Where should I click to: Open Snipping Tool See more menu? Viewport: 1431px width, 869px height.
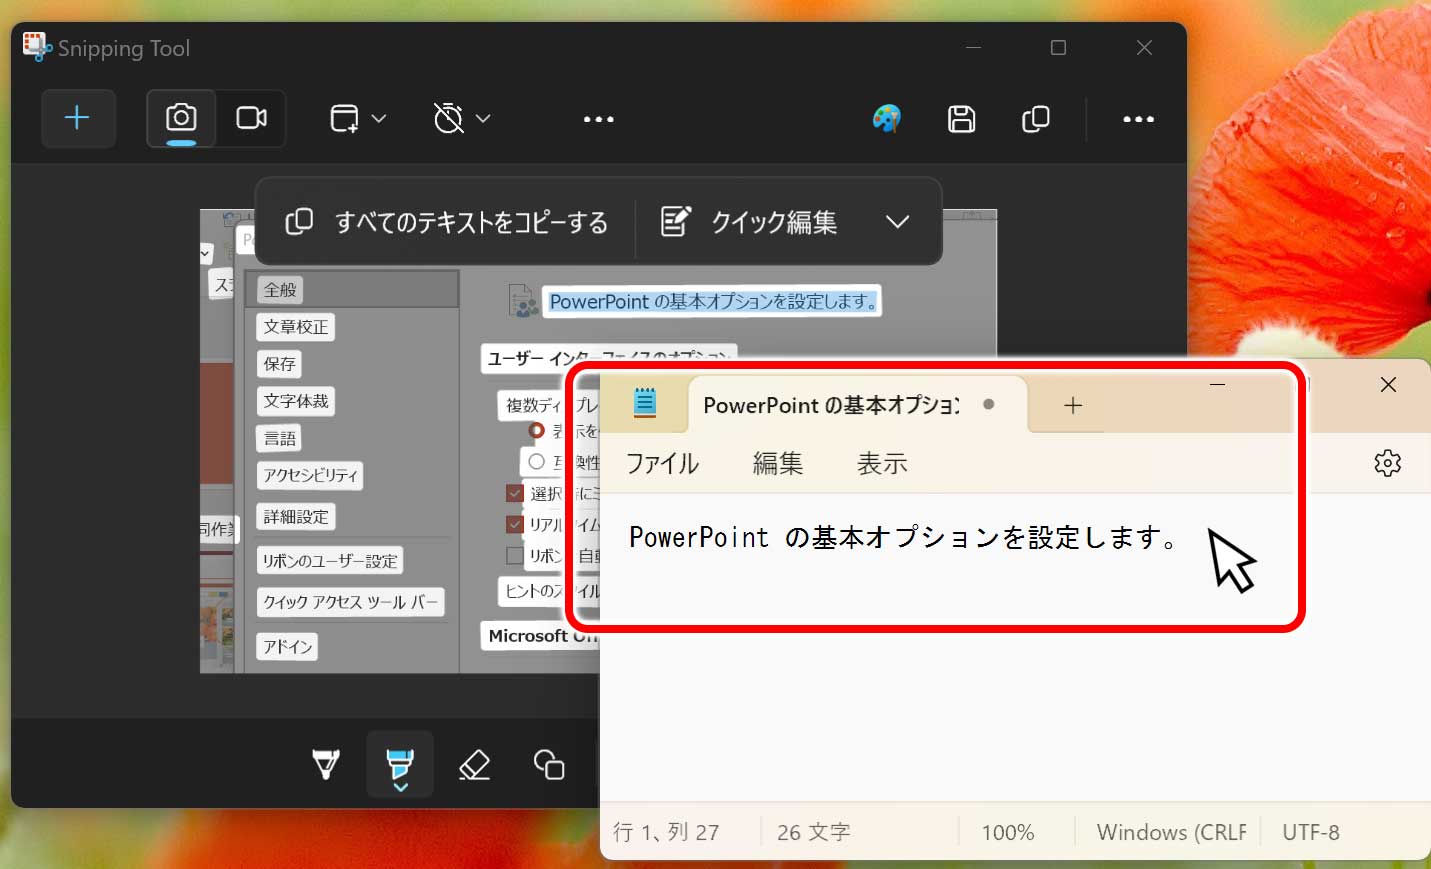(1138, 119)
